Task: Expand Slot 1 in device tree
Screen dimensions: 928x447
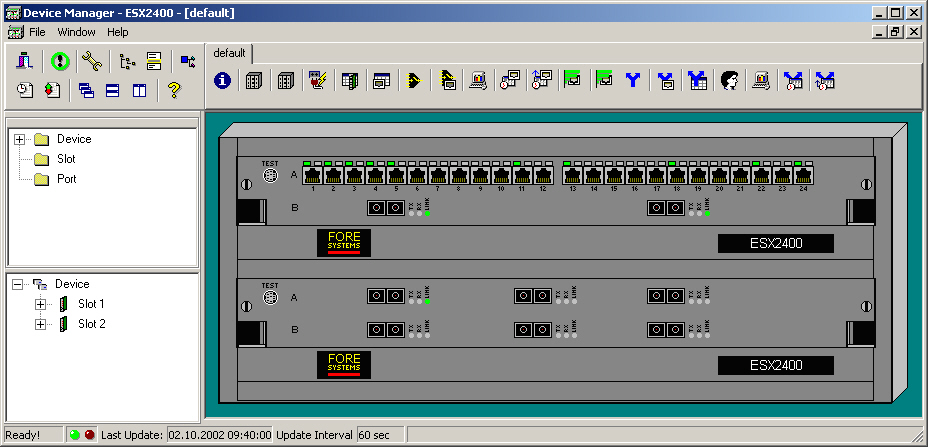Action: (41, 304)
